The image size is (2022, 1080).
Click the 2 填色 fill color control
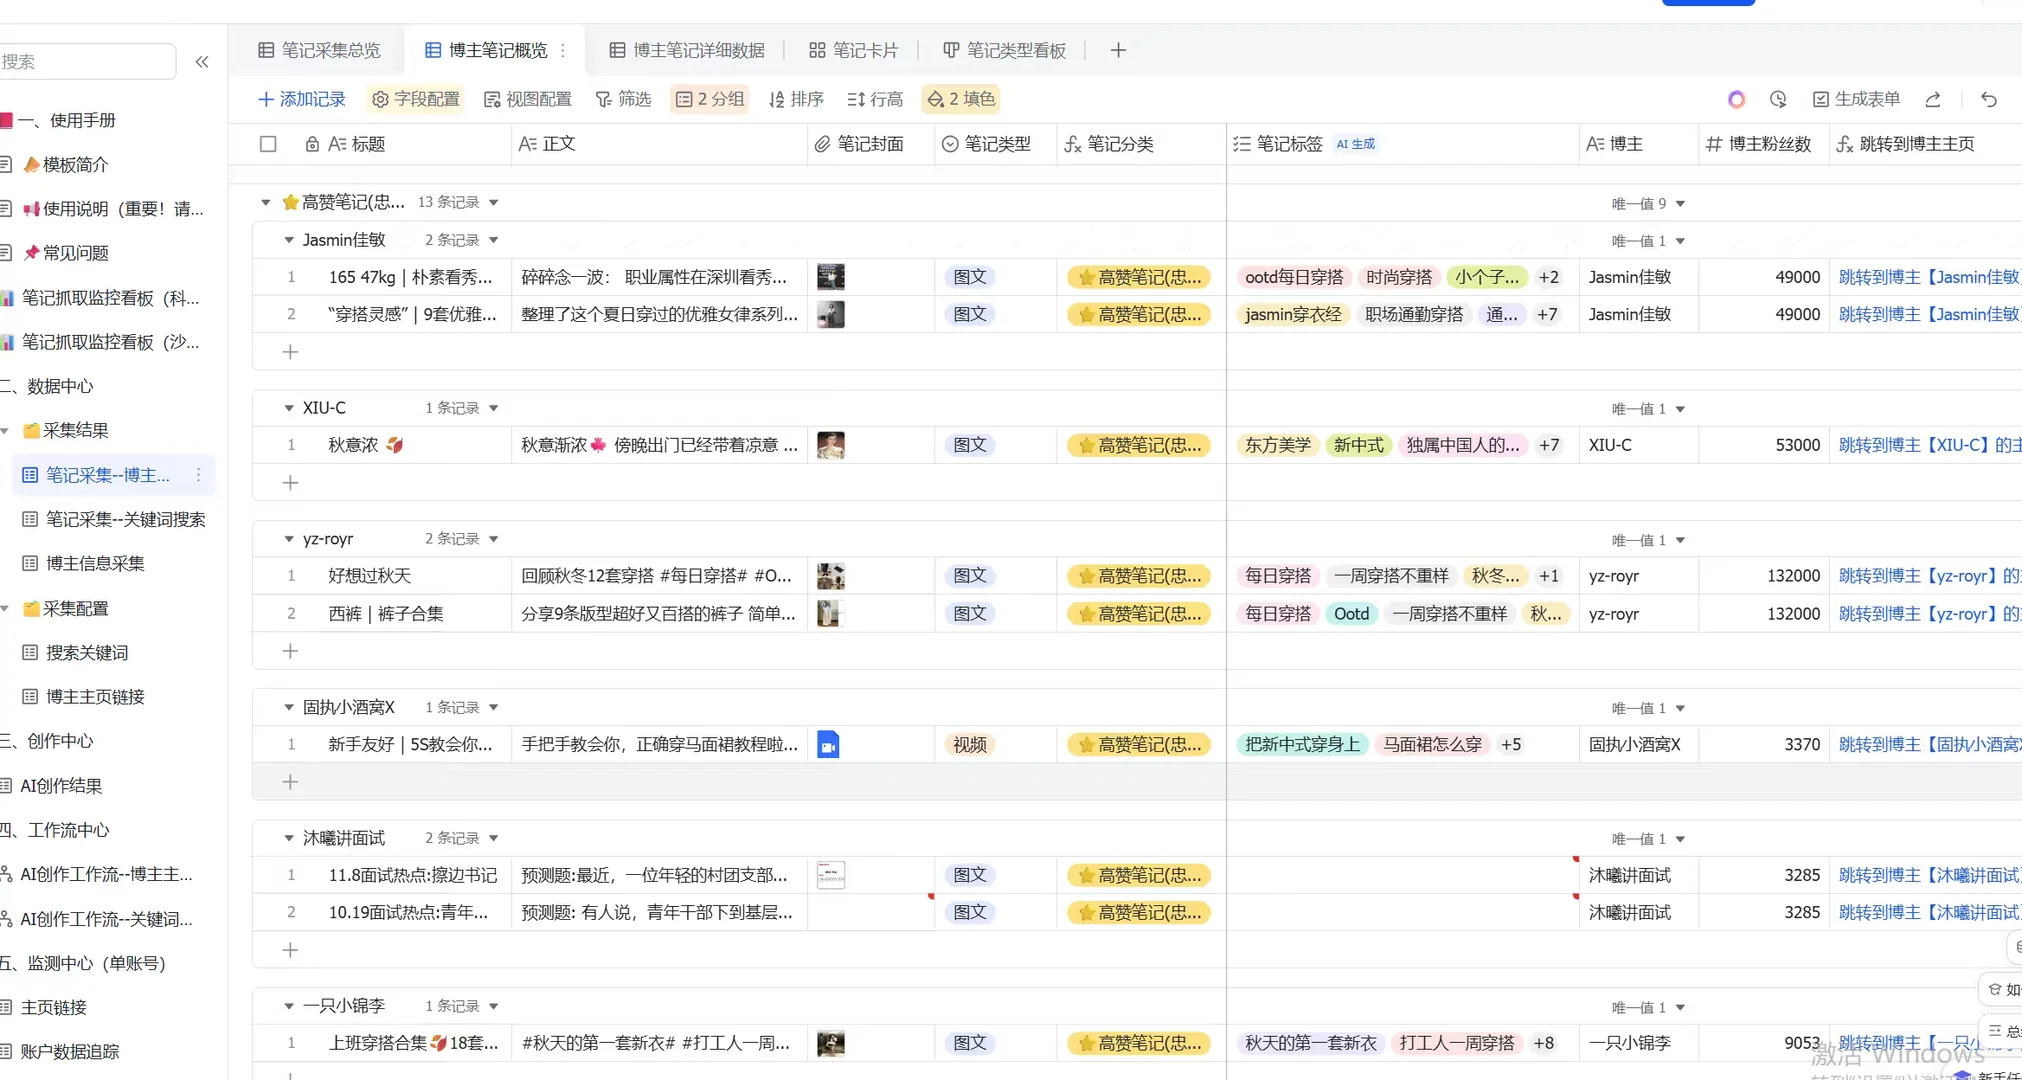(x=959, y=99)
